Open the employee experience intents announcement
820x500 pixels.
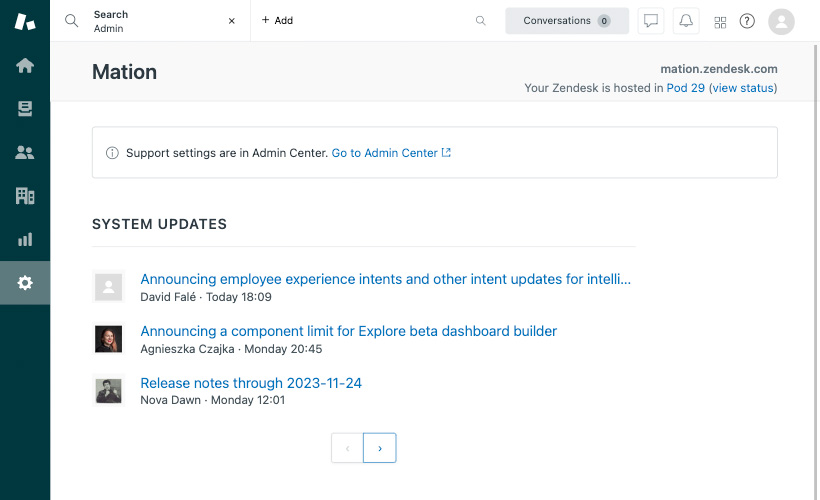coord(385,279)
